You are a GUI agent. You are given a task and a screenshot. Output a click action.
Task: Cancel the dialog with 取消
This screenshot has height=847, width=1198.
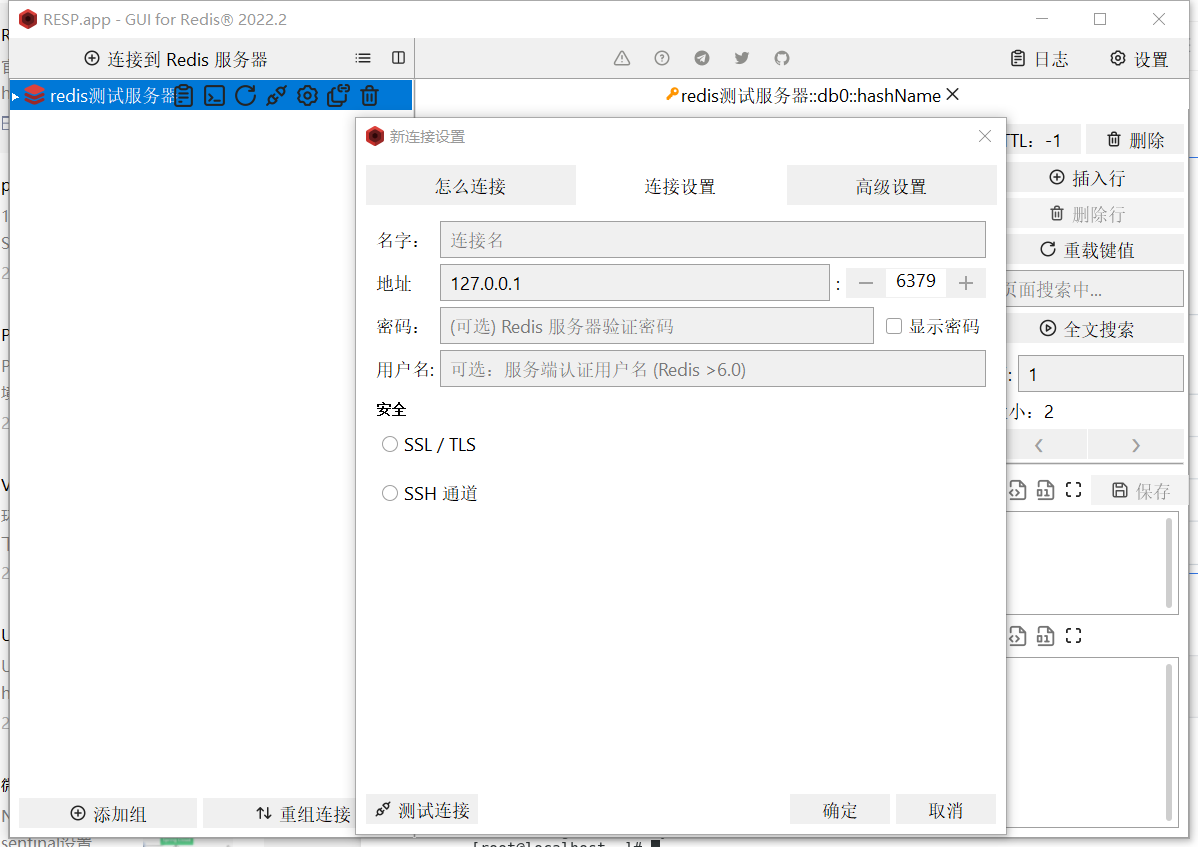point(945,810)
